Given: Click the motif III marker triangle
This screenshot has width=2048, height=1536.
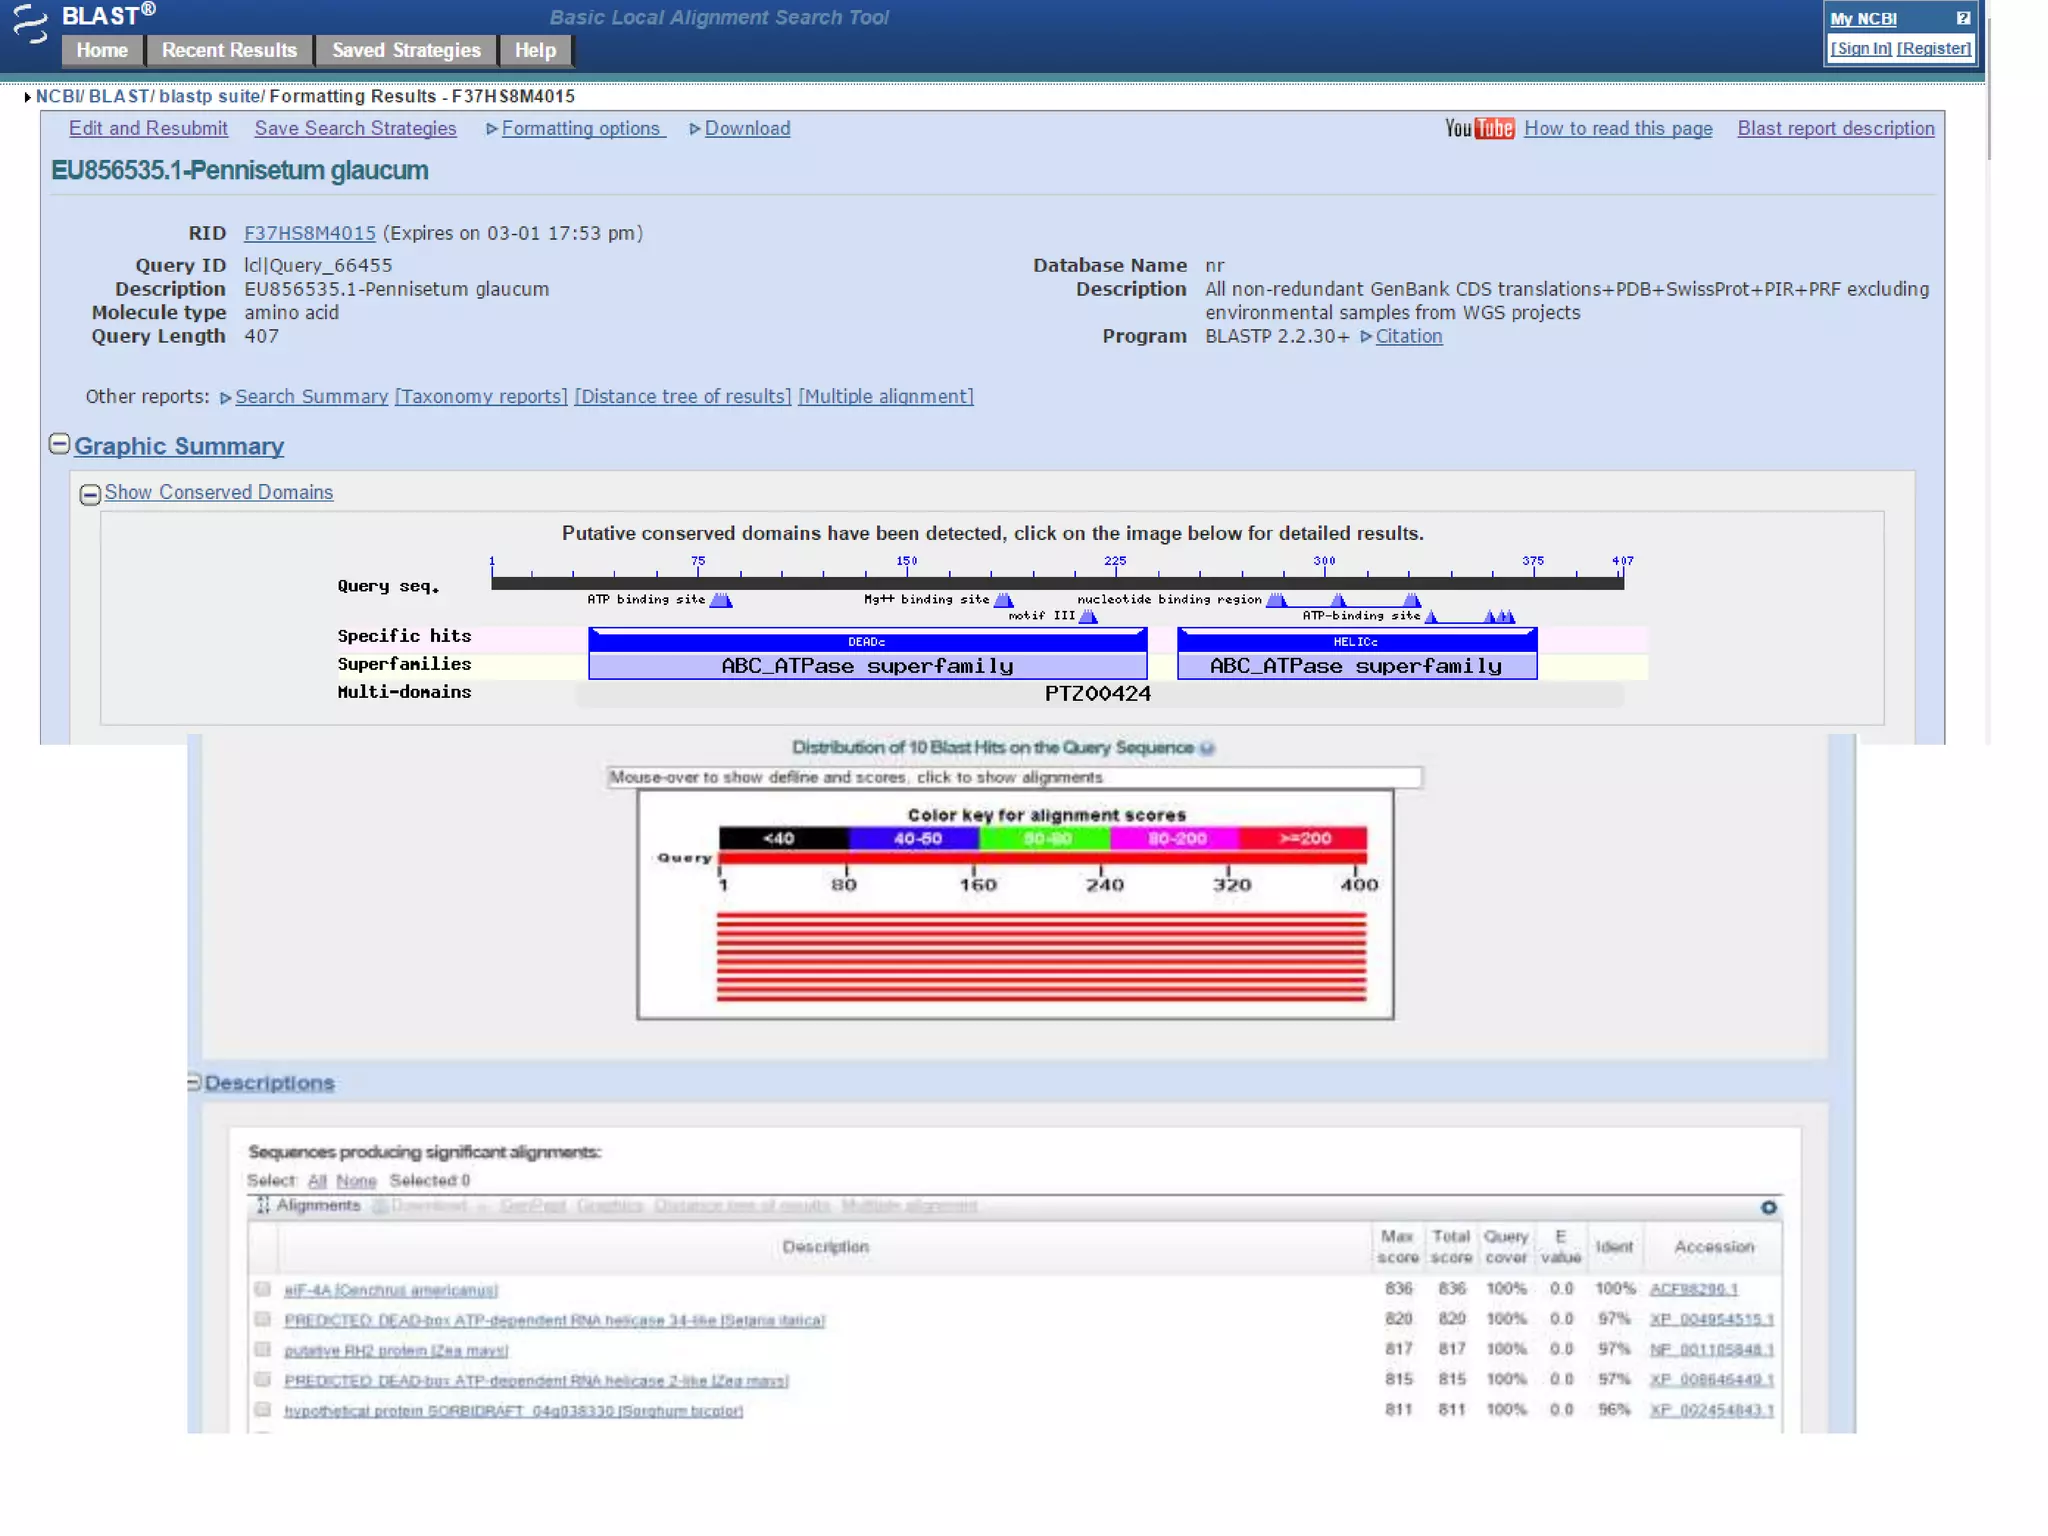Looking at the screenshot, I should tap(1088, 617).
